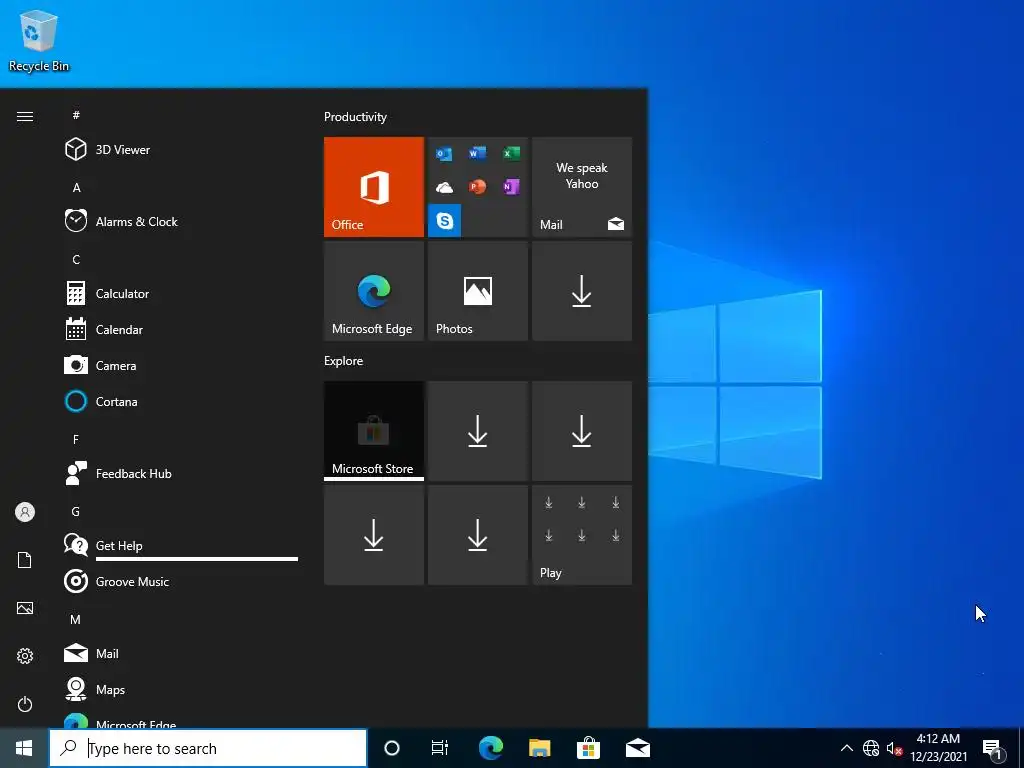
Task: Open the Microsoft Store tile
Action: [x=374, y=431]
